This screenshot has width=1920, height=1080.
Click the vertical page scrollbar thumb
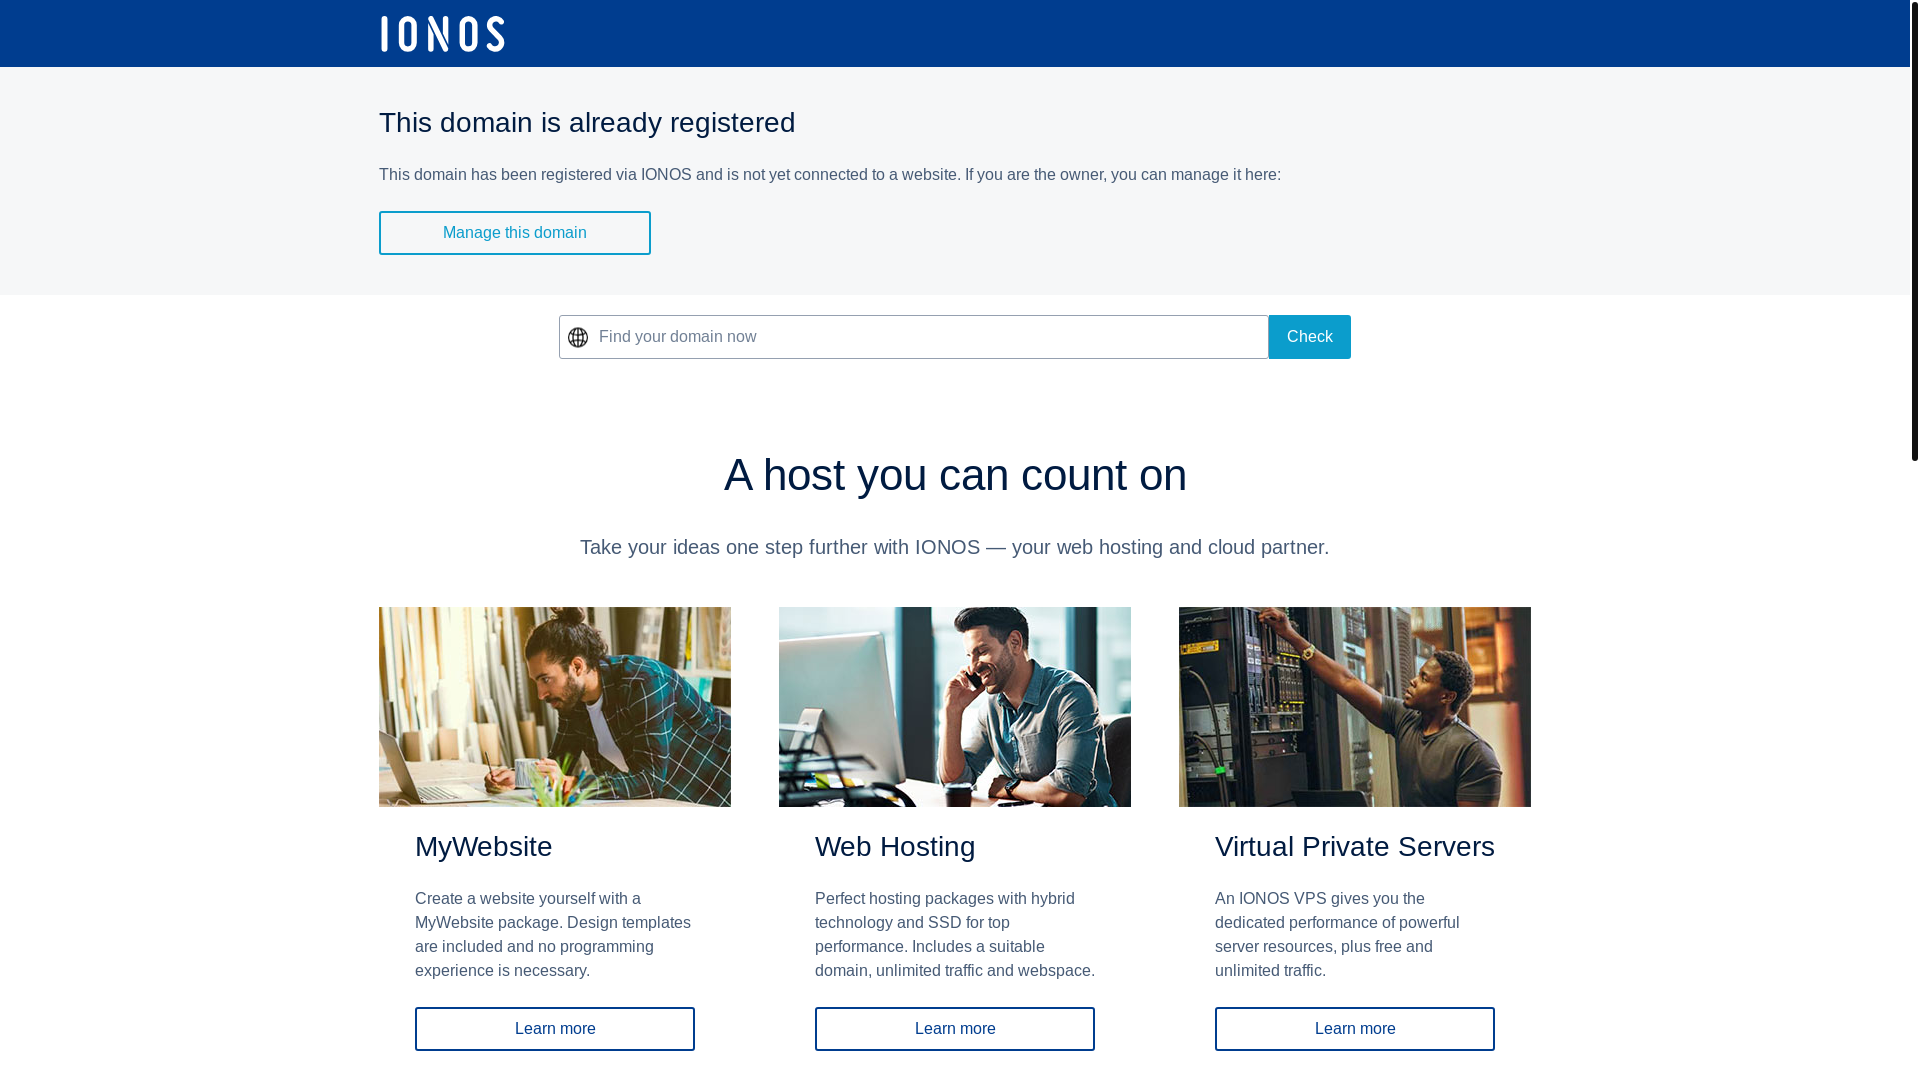(x=1914, y=230)
